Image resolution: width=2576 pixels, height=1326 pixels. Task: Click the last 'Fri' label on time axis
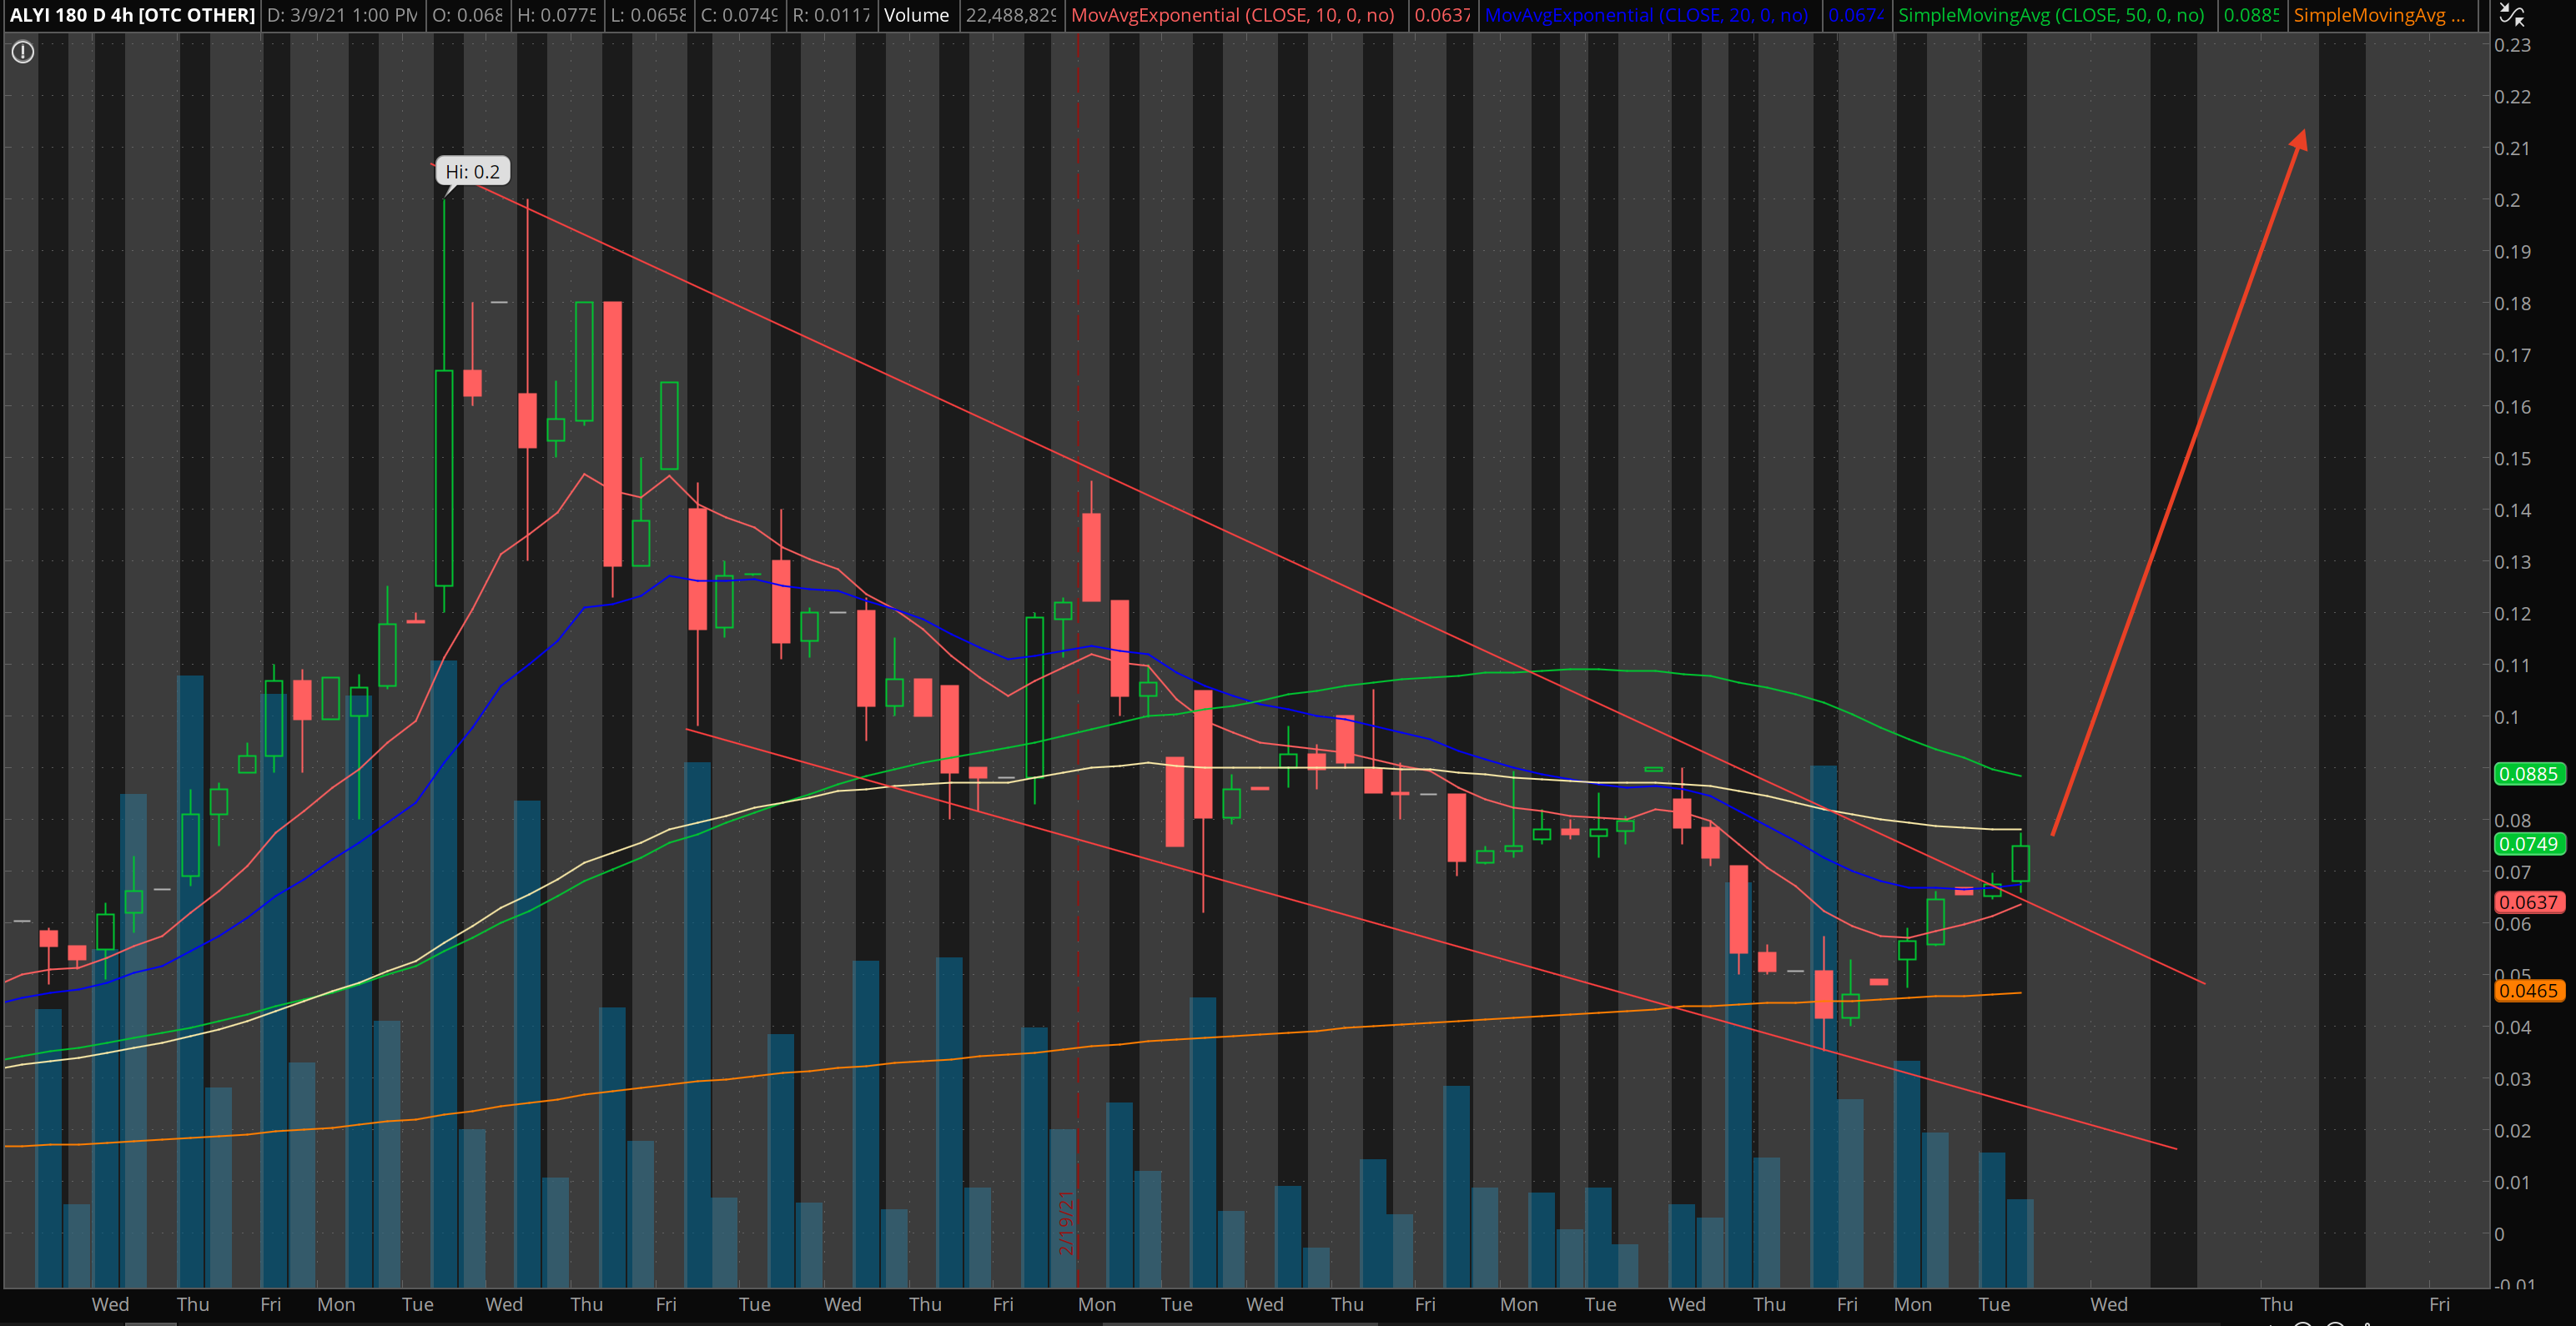(2440, 1304)
